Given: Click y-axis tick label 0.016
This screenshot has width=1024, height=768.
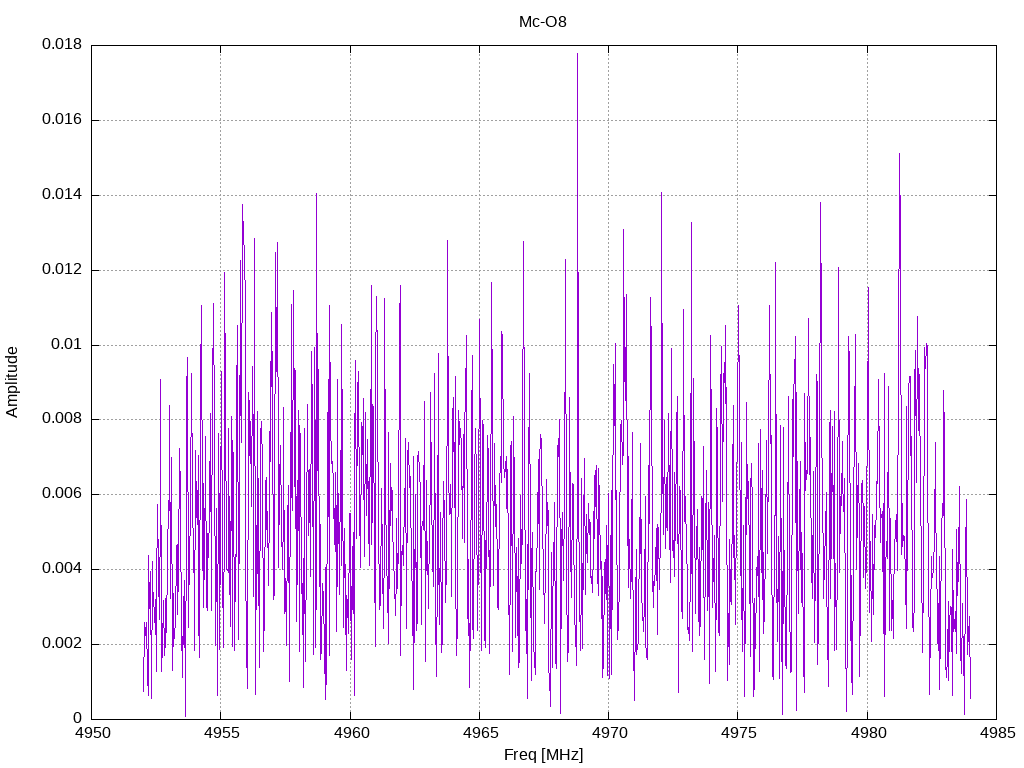Looking at the screenshot, I should 62,119.
